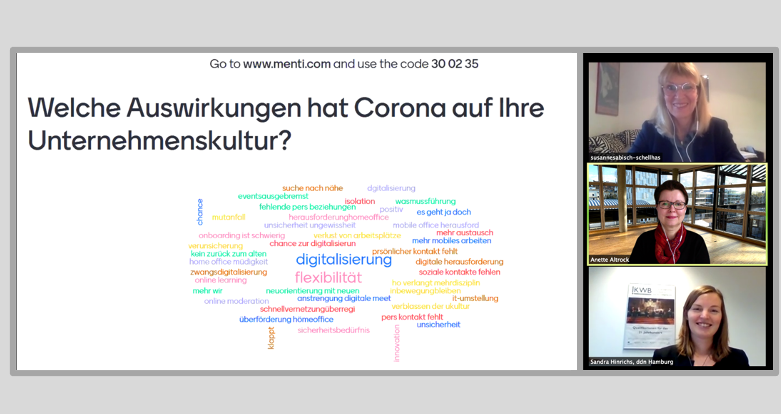Click the vertical blue word 'chance'
781x414 pixels.
pos(200,211)
